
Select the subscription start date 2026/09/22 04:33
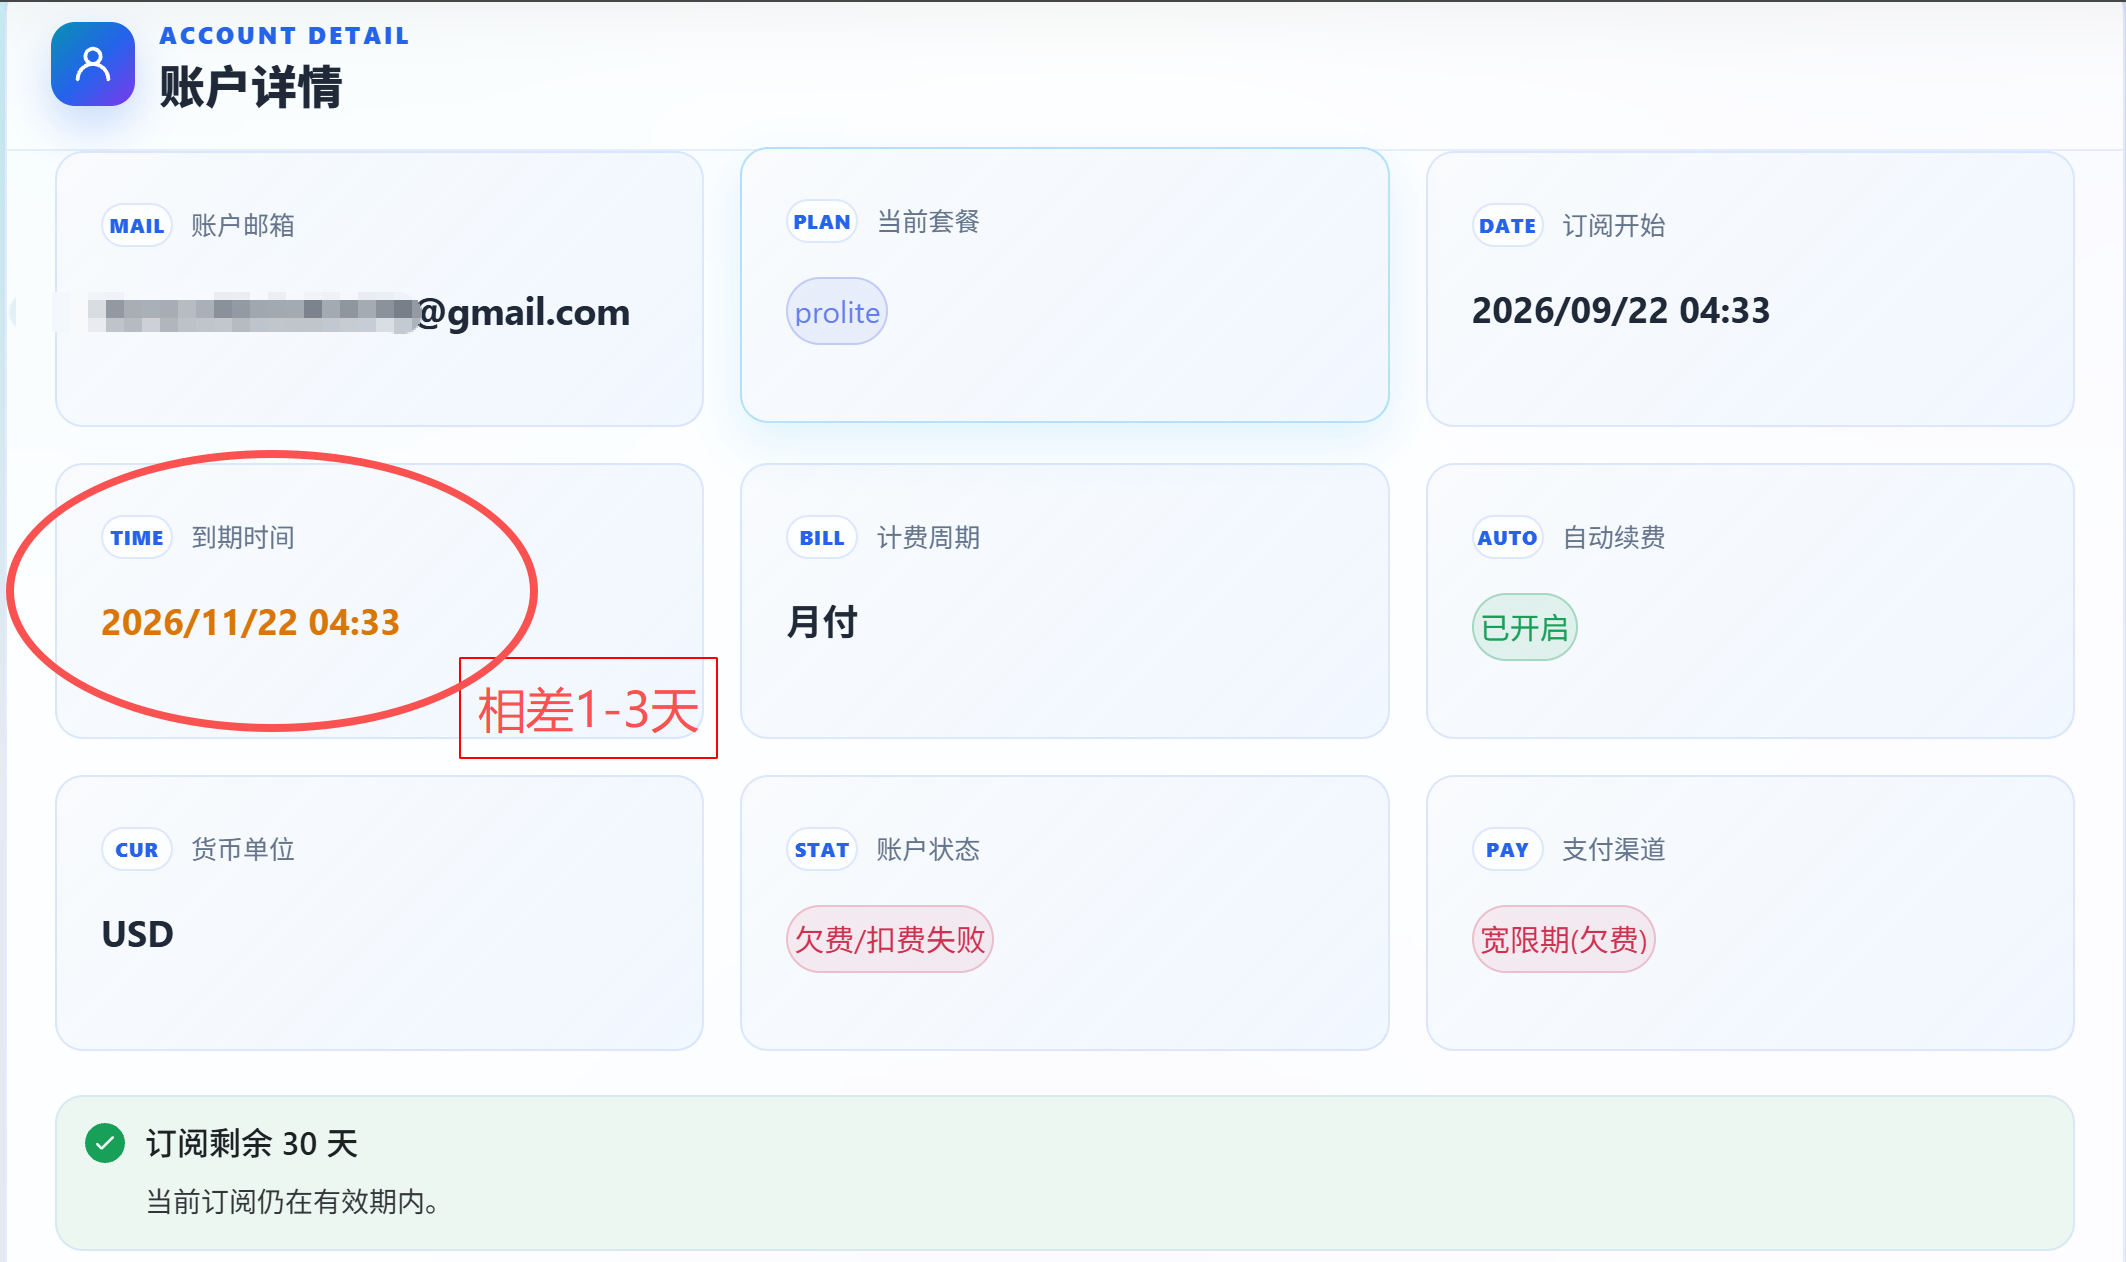tap(1621, 311)
